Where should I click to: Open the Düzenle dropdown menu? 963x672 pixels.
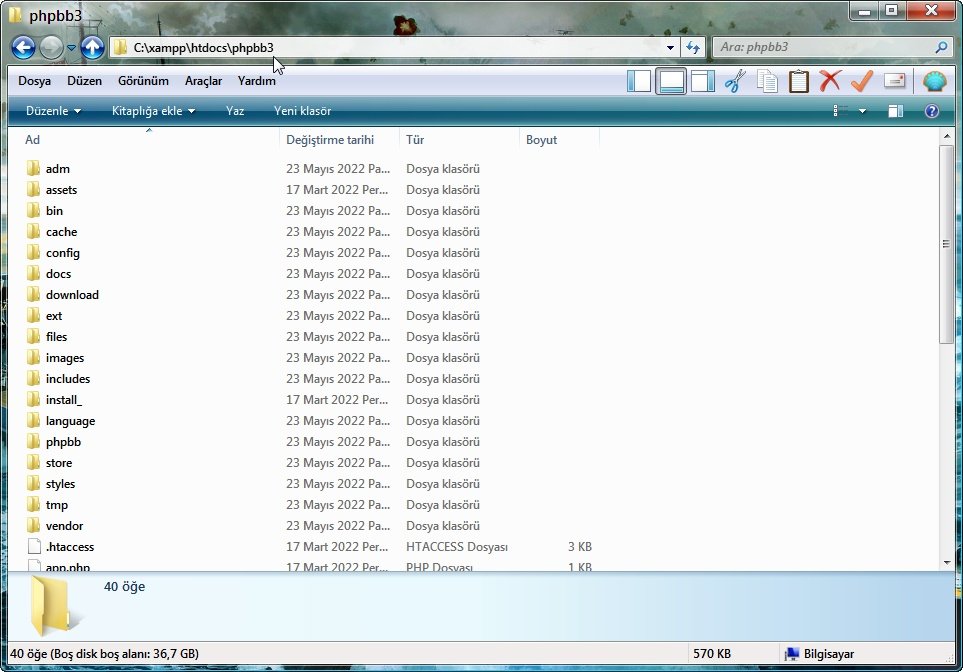53,111
